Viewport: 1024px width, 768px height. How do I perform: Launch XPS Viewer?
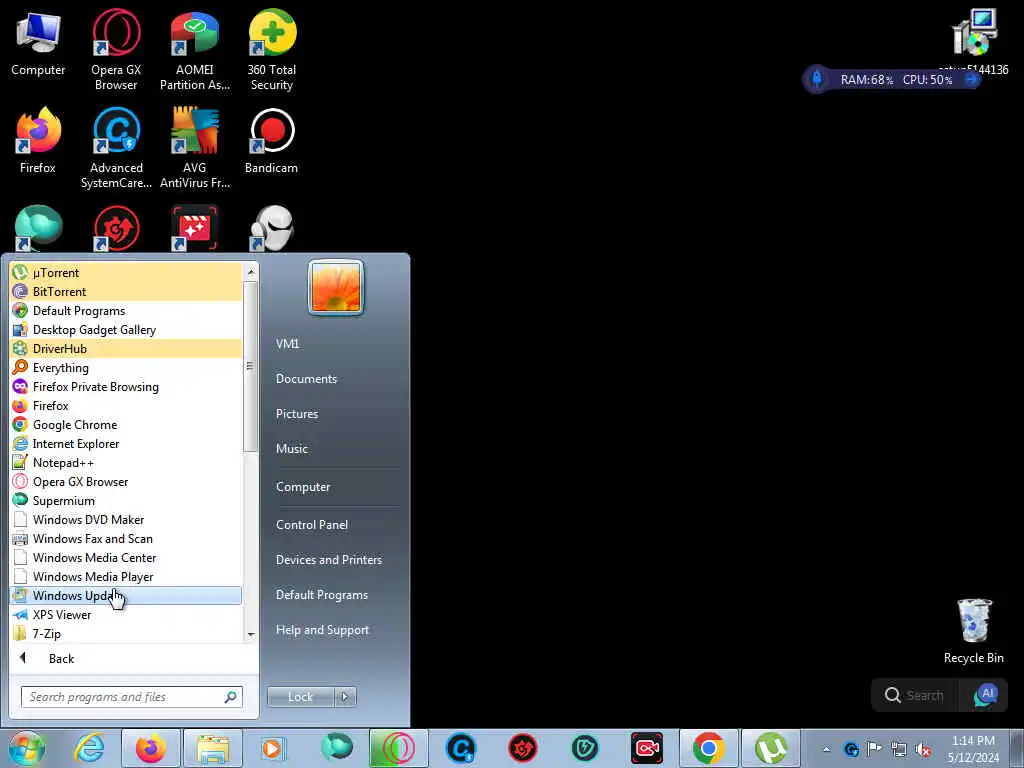tap(125, 615)
